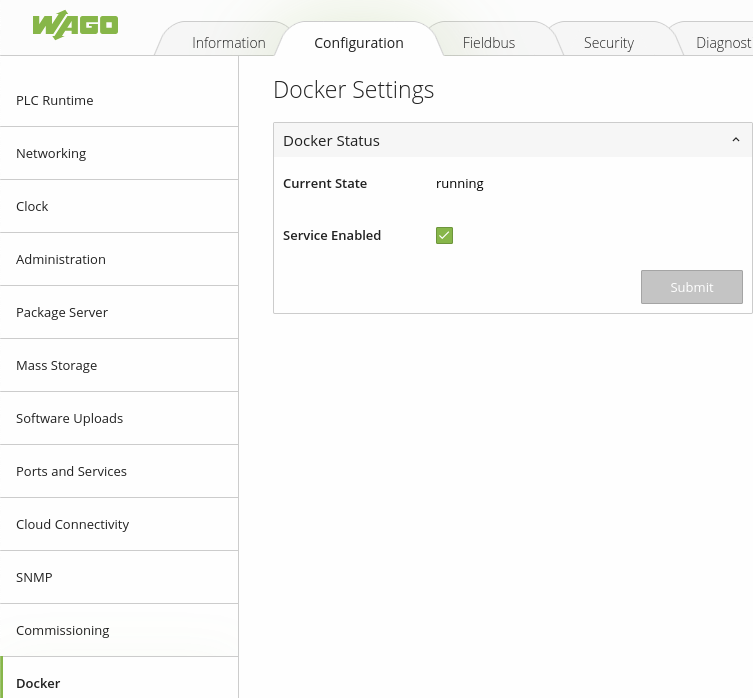The width and height of the screenshot is (753, 698).
Task: Click the Current State label
Action: [325, 184]
